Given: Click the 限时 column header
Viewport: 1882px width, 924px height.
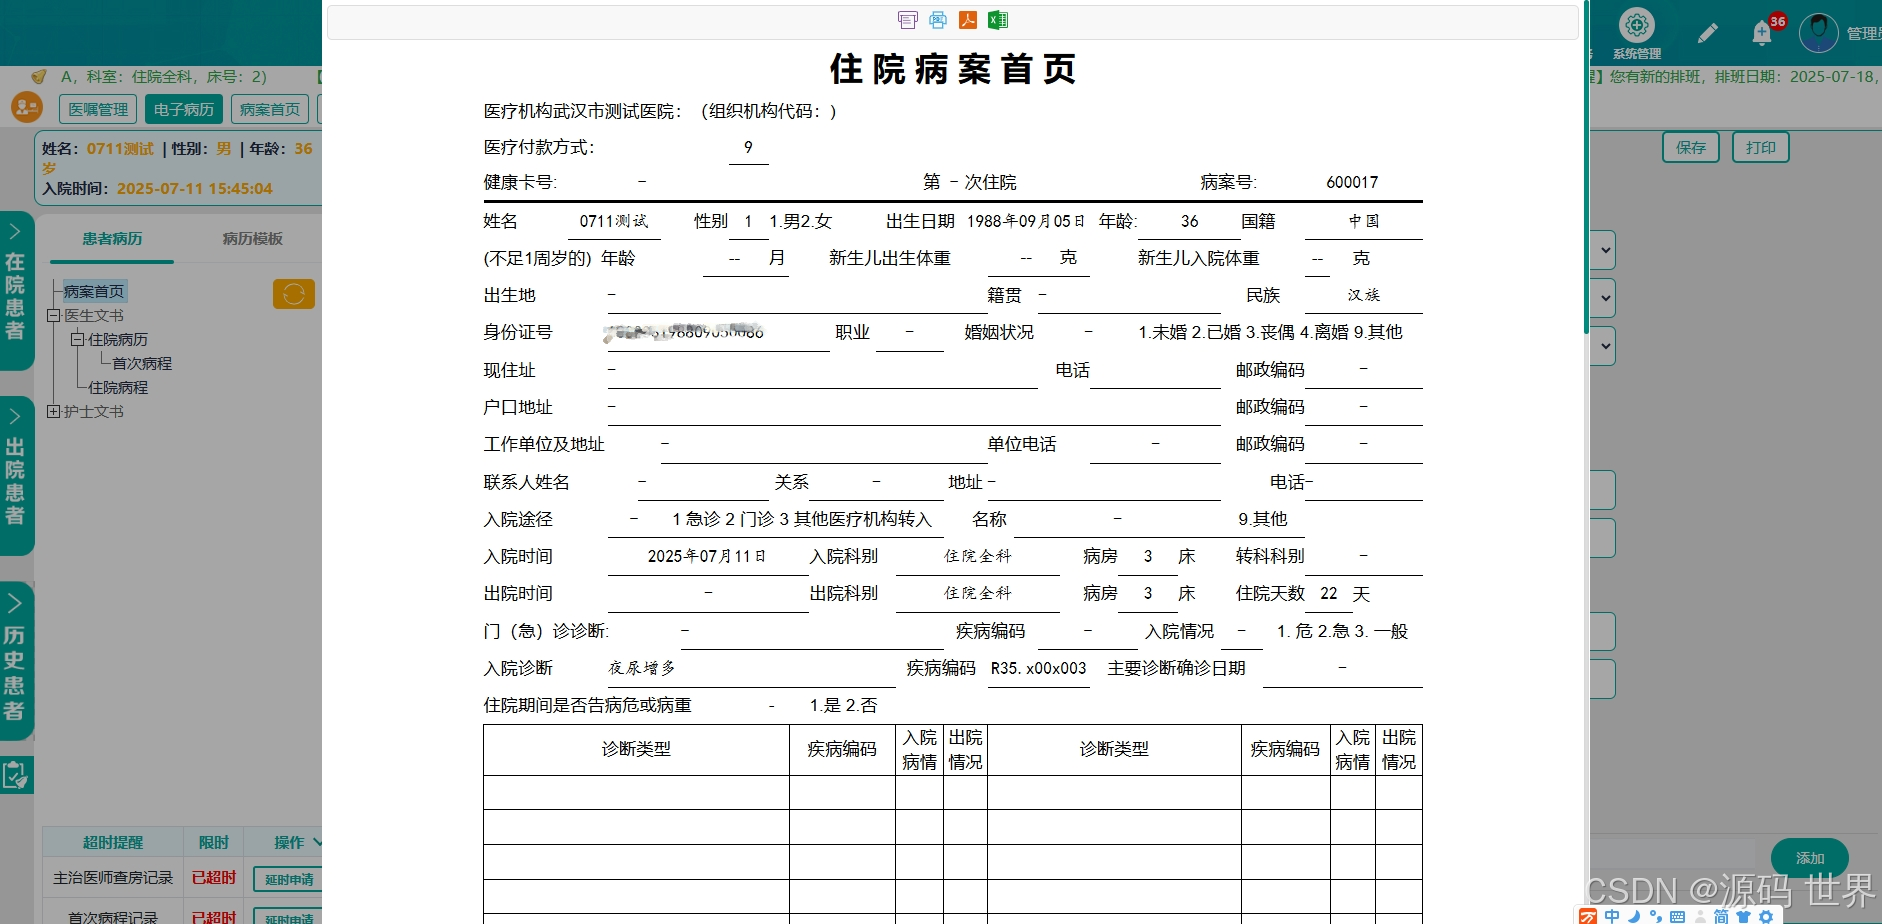Looking at the screenshot, I should pos(213,842).
